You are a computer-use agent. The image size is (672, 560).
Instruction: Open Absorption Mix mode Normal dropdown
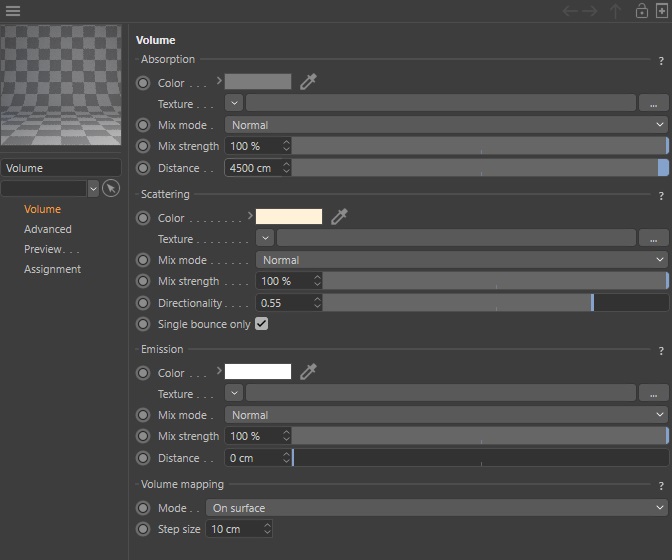446,125
